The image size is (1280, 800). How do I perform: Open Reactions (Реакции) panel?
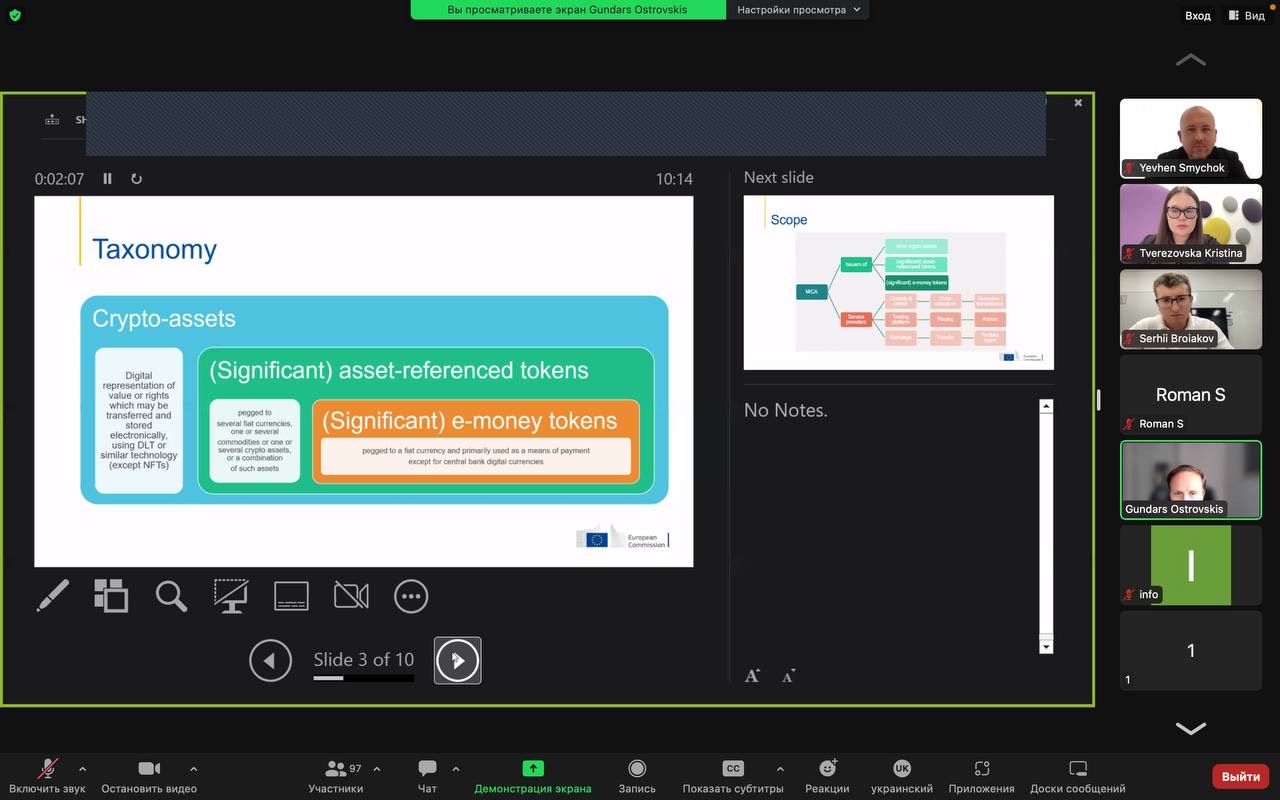(x=827, y=775)
